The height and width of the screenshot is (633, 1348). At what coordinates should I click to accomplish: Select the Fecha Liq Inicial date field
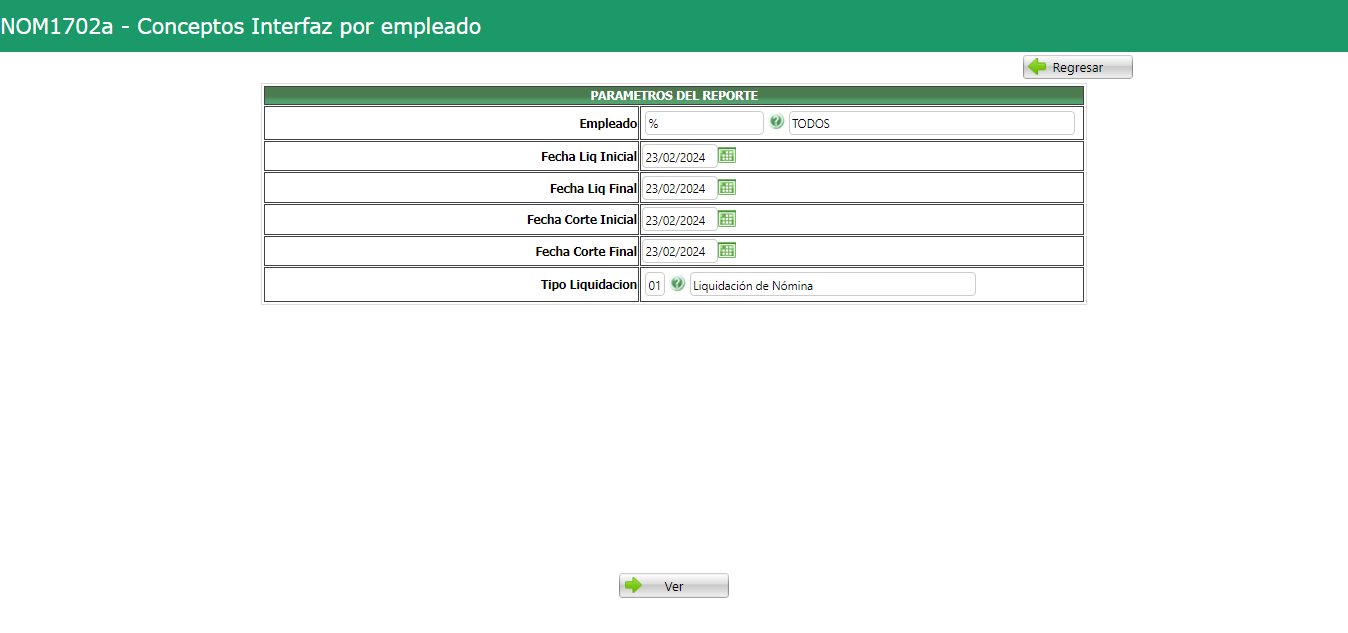coord(676,156)
